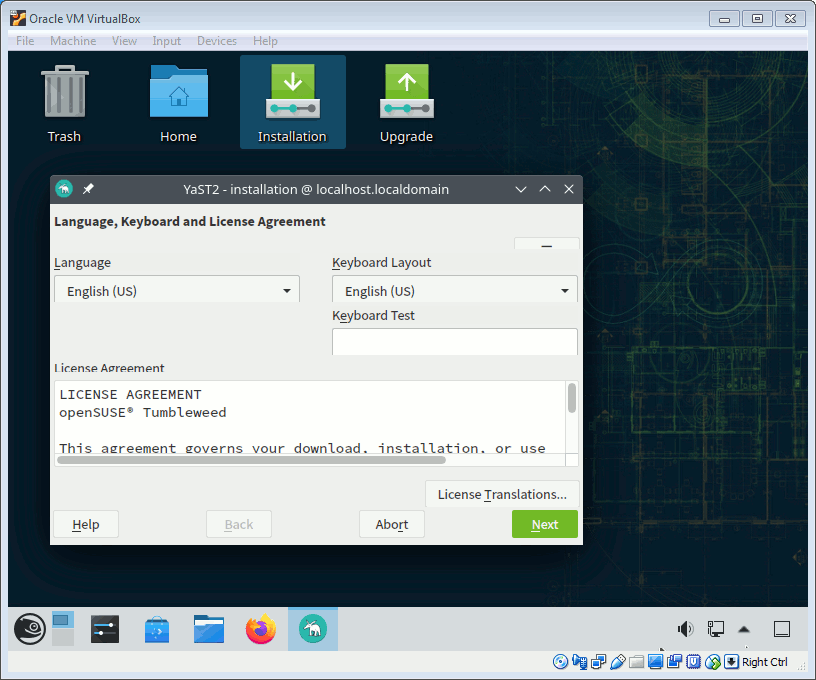The image size is (816, 680).
Task: Click the green Next button
Action: 545,524
